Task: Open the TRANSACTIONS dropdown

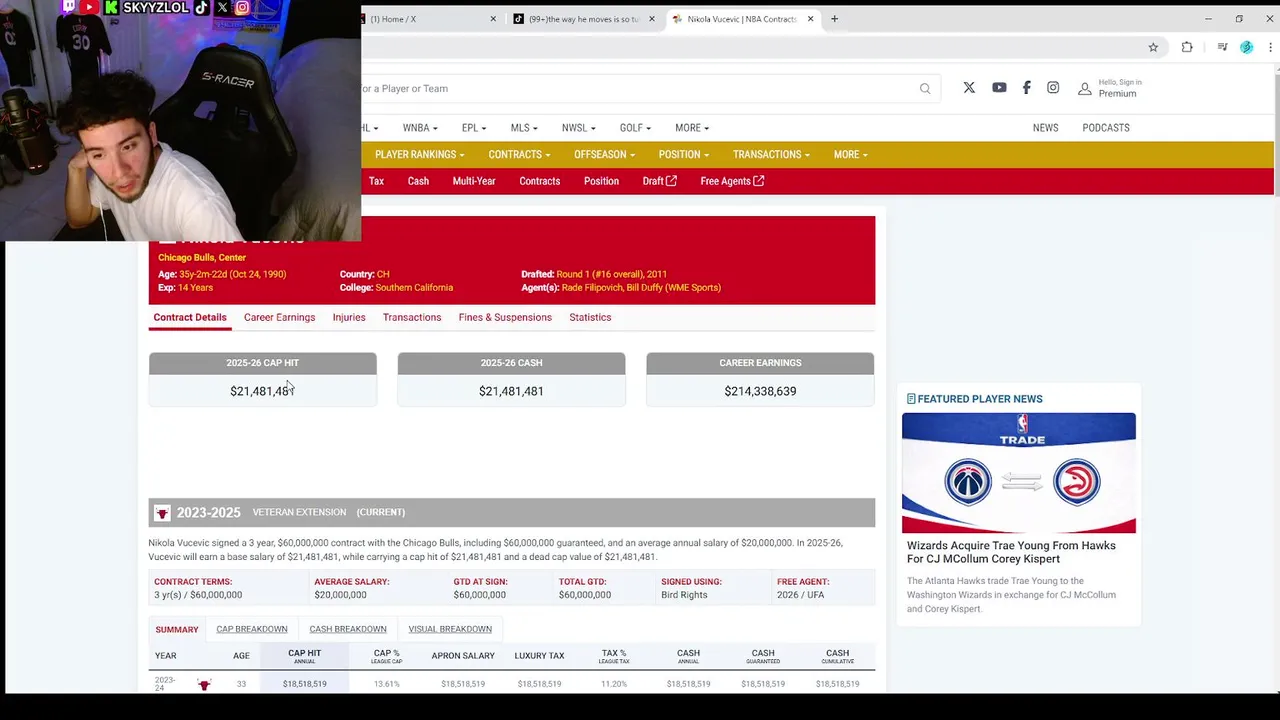Action: click(x=771, y=155)
